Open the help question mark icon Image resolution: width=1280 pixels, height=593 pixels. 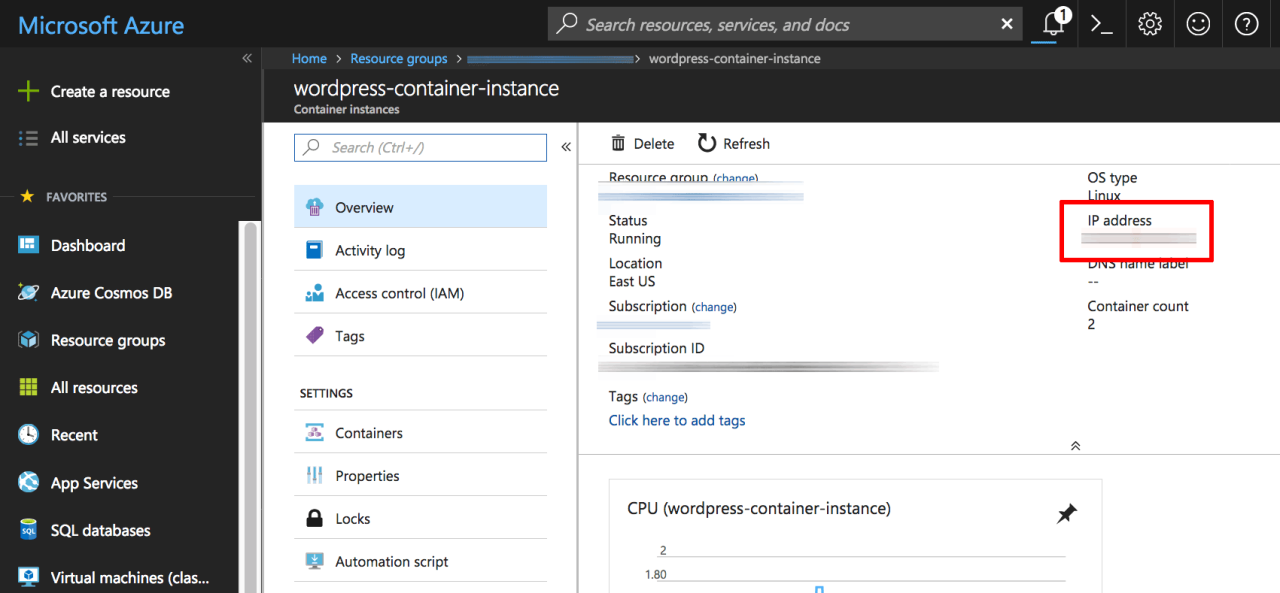coord(1246,25)
